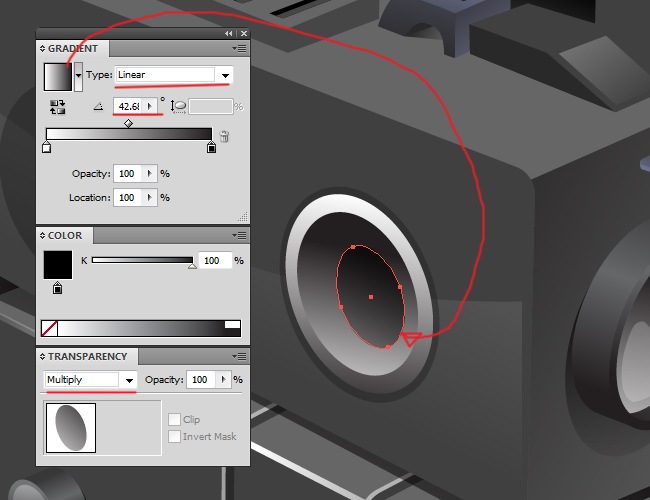The image size is (650, 500).
Task: Click the disabled aspect ratio field
Action: [x=211, y=107]
